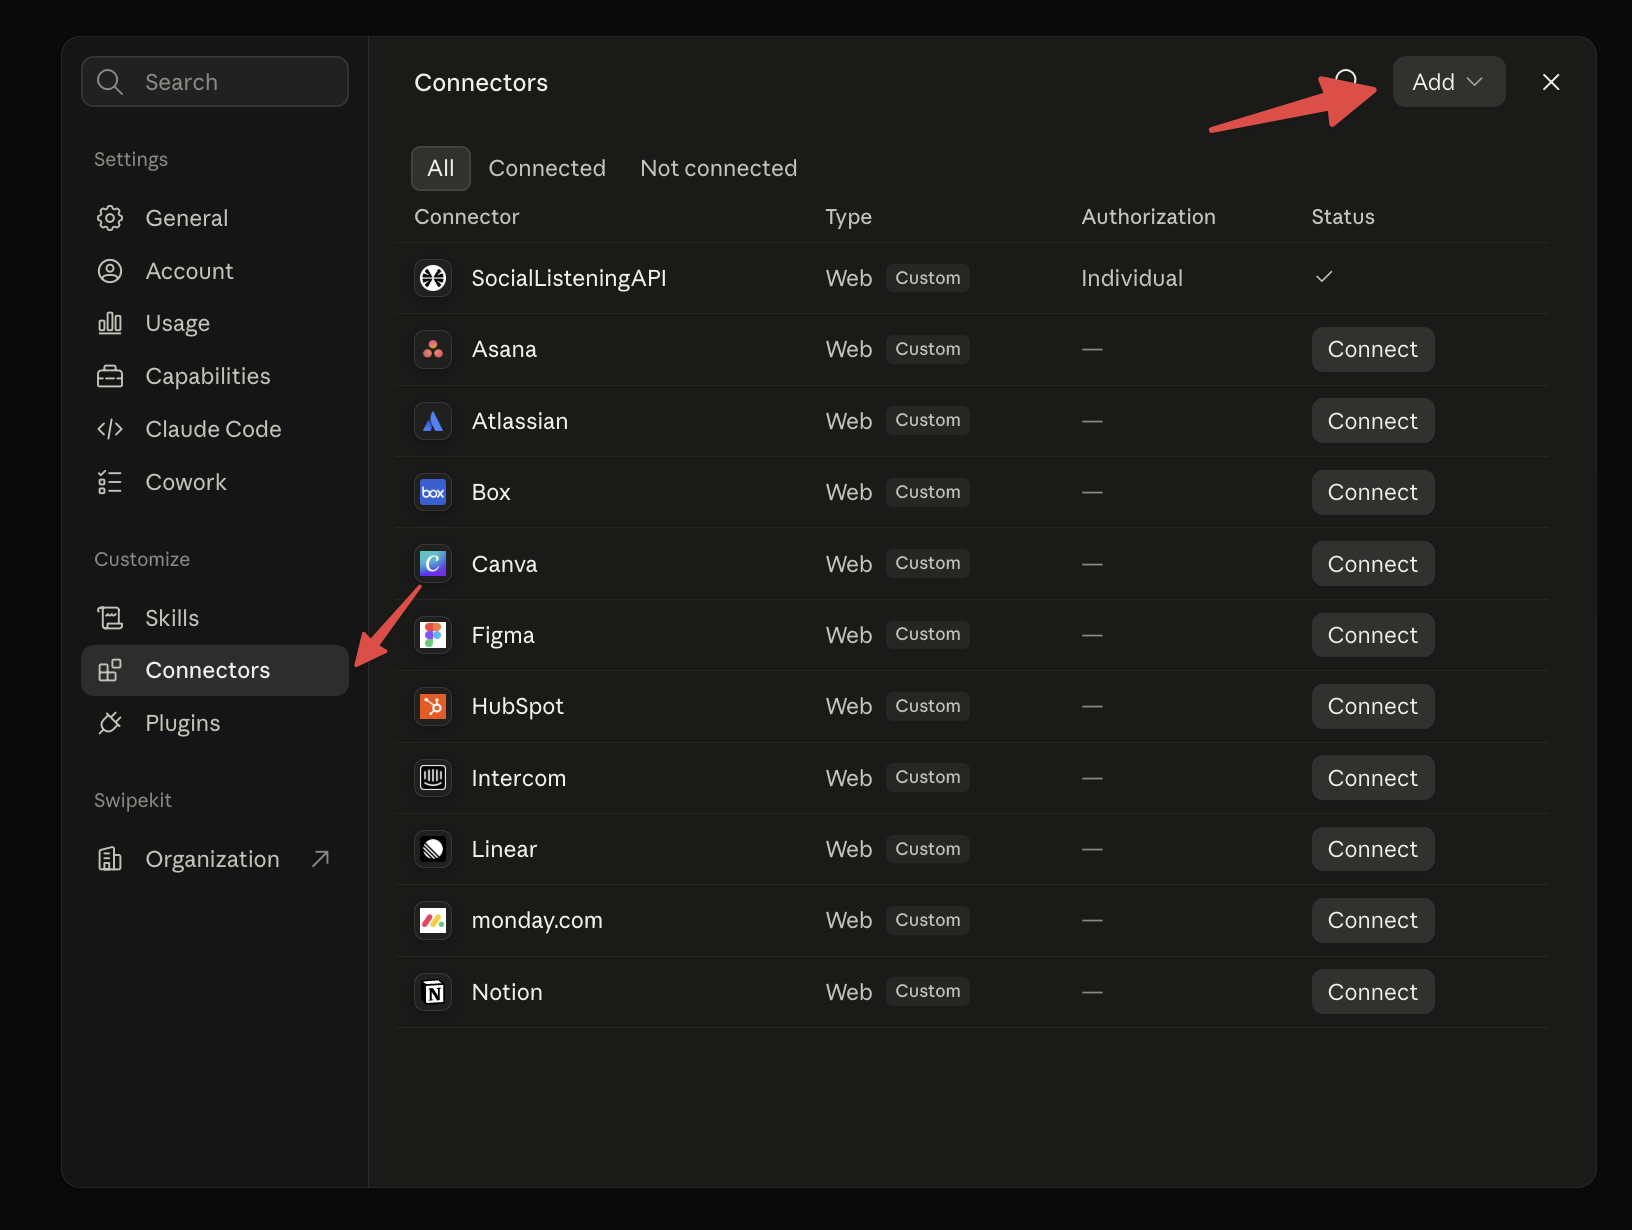Click the SocialListeningAPI connector name

(569, 278)
